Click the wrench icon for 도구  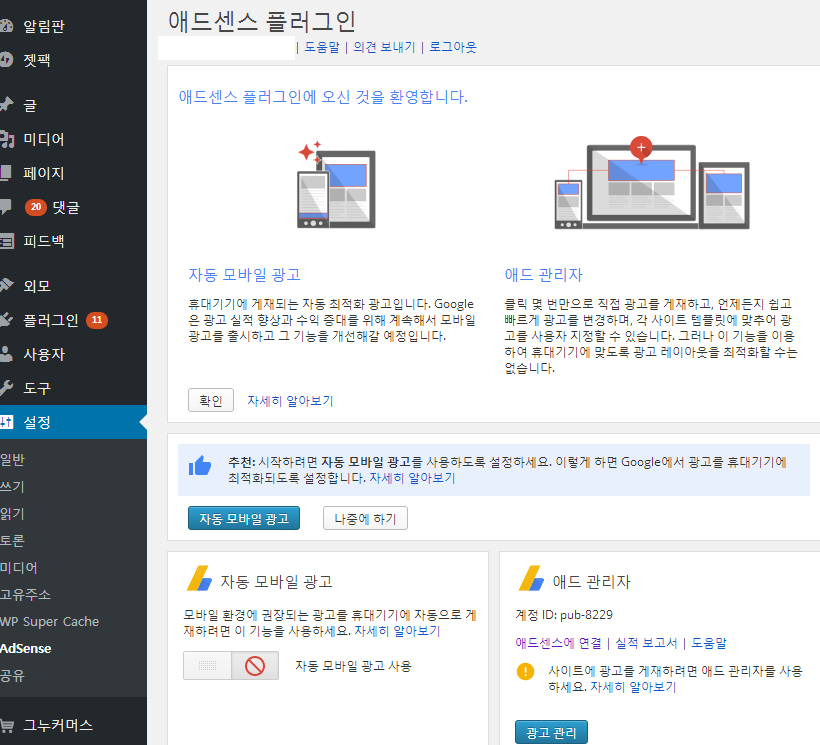tap(6, 388)
